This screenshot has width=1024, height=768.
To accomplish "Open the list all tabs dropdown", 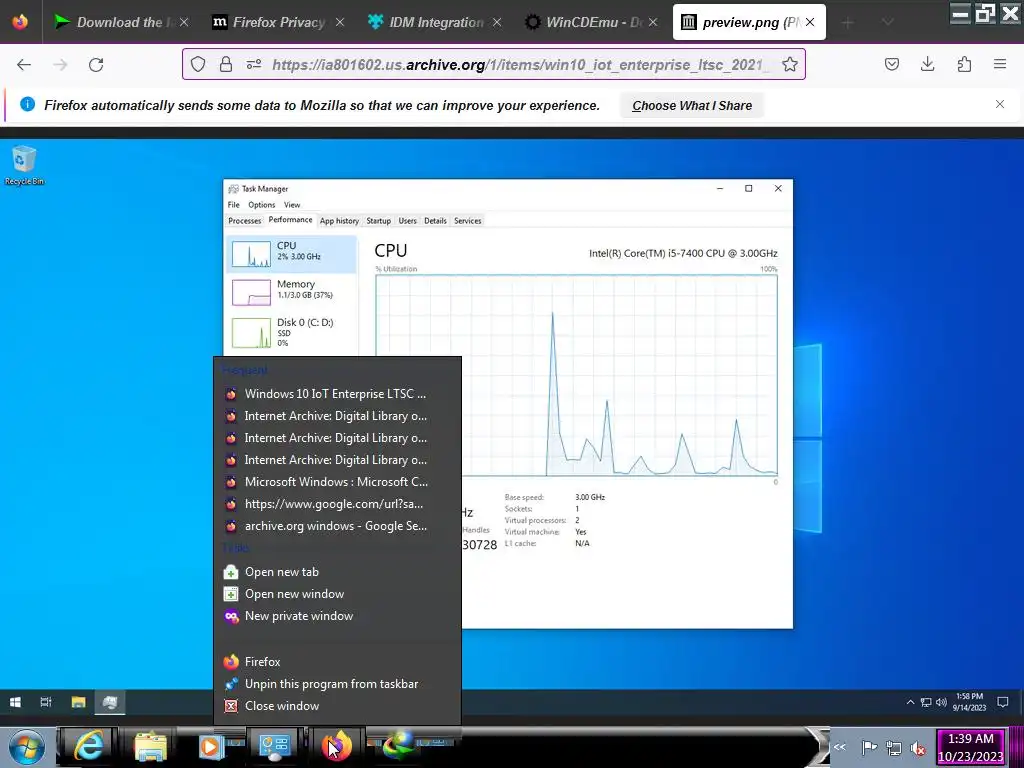I will click(x=888, y=22).
